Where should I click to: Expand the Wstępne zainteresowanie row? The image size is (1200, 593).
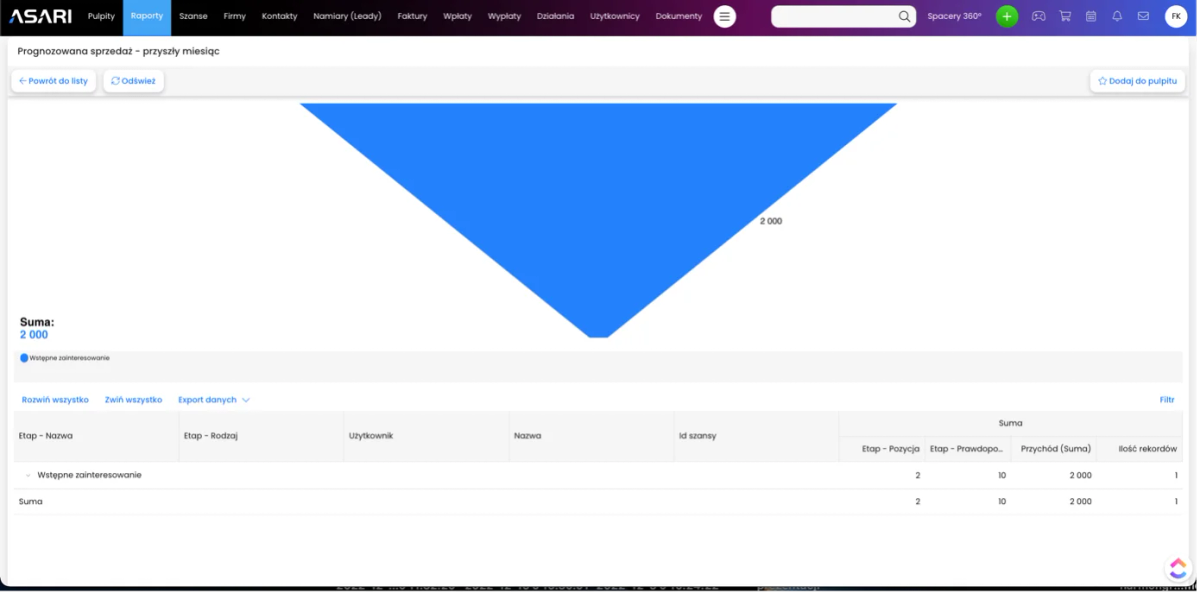click(x=28, y=475)
